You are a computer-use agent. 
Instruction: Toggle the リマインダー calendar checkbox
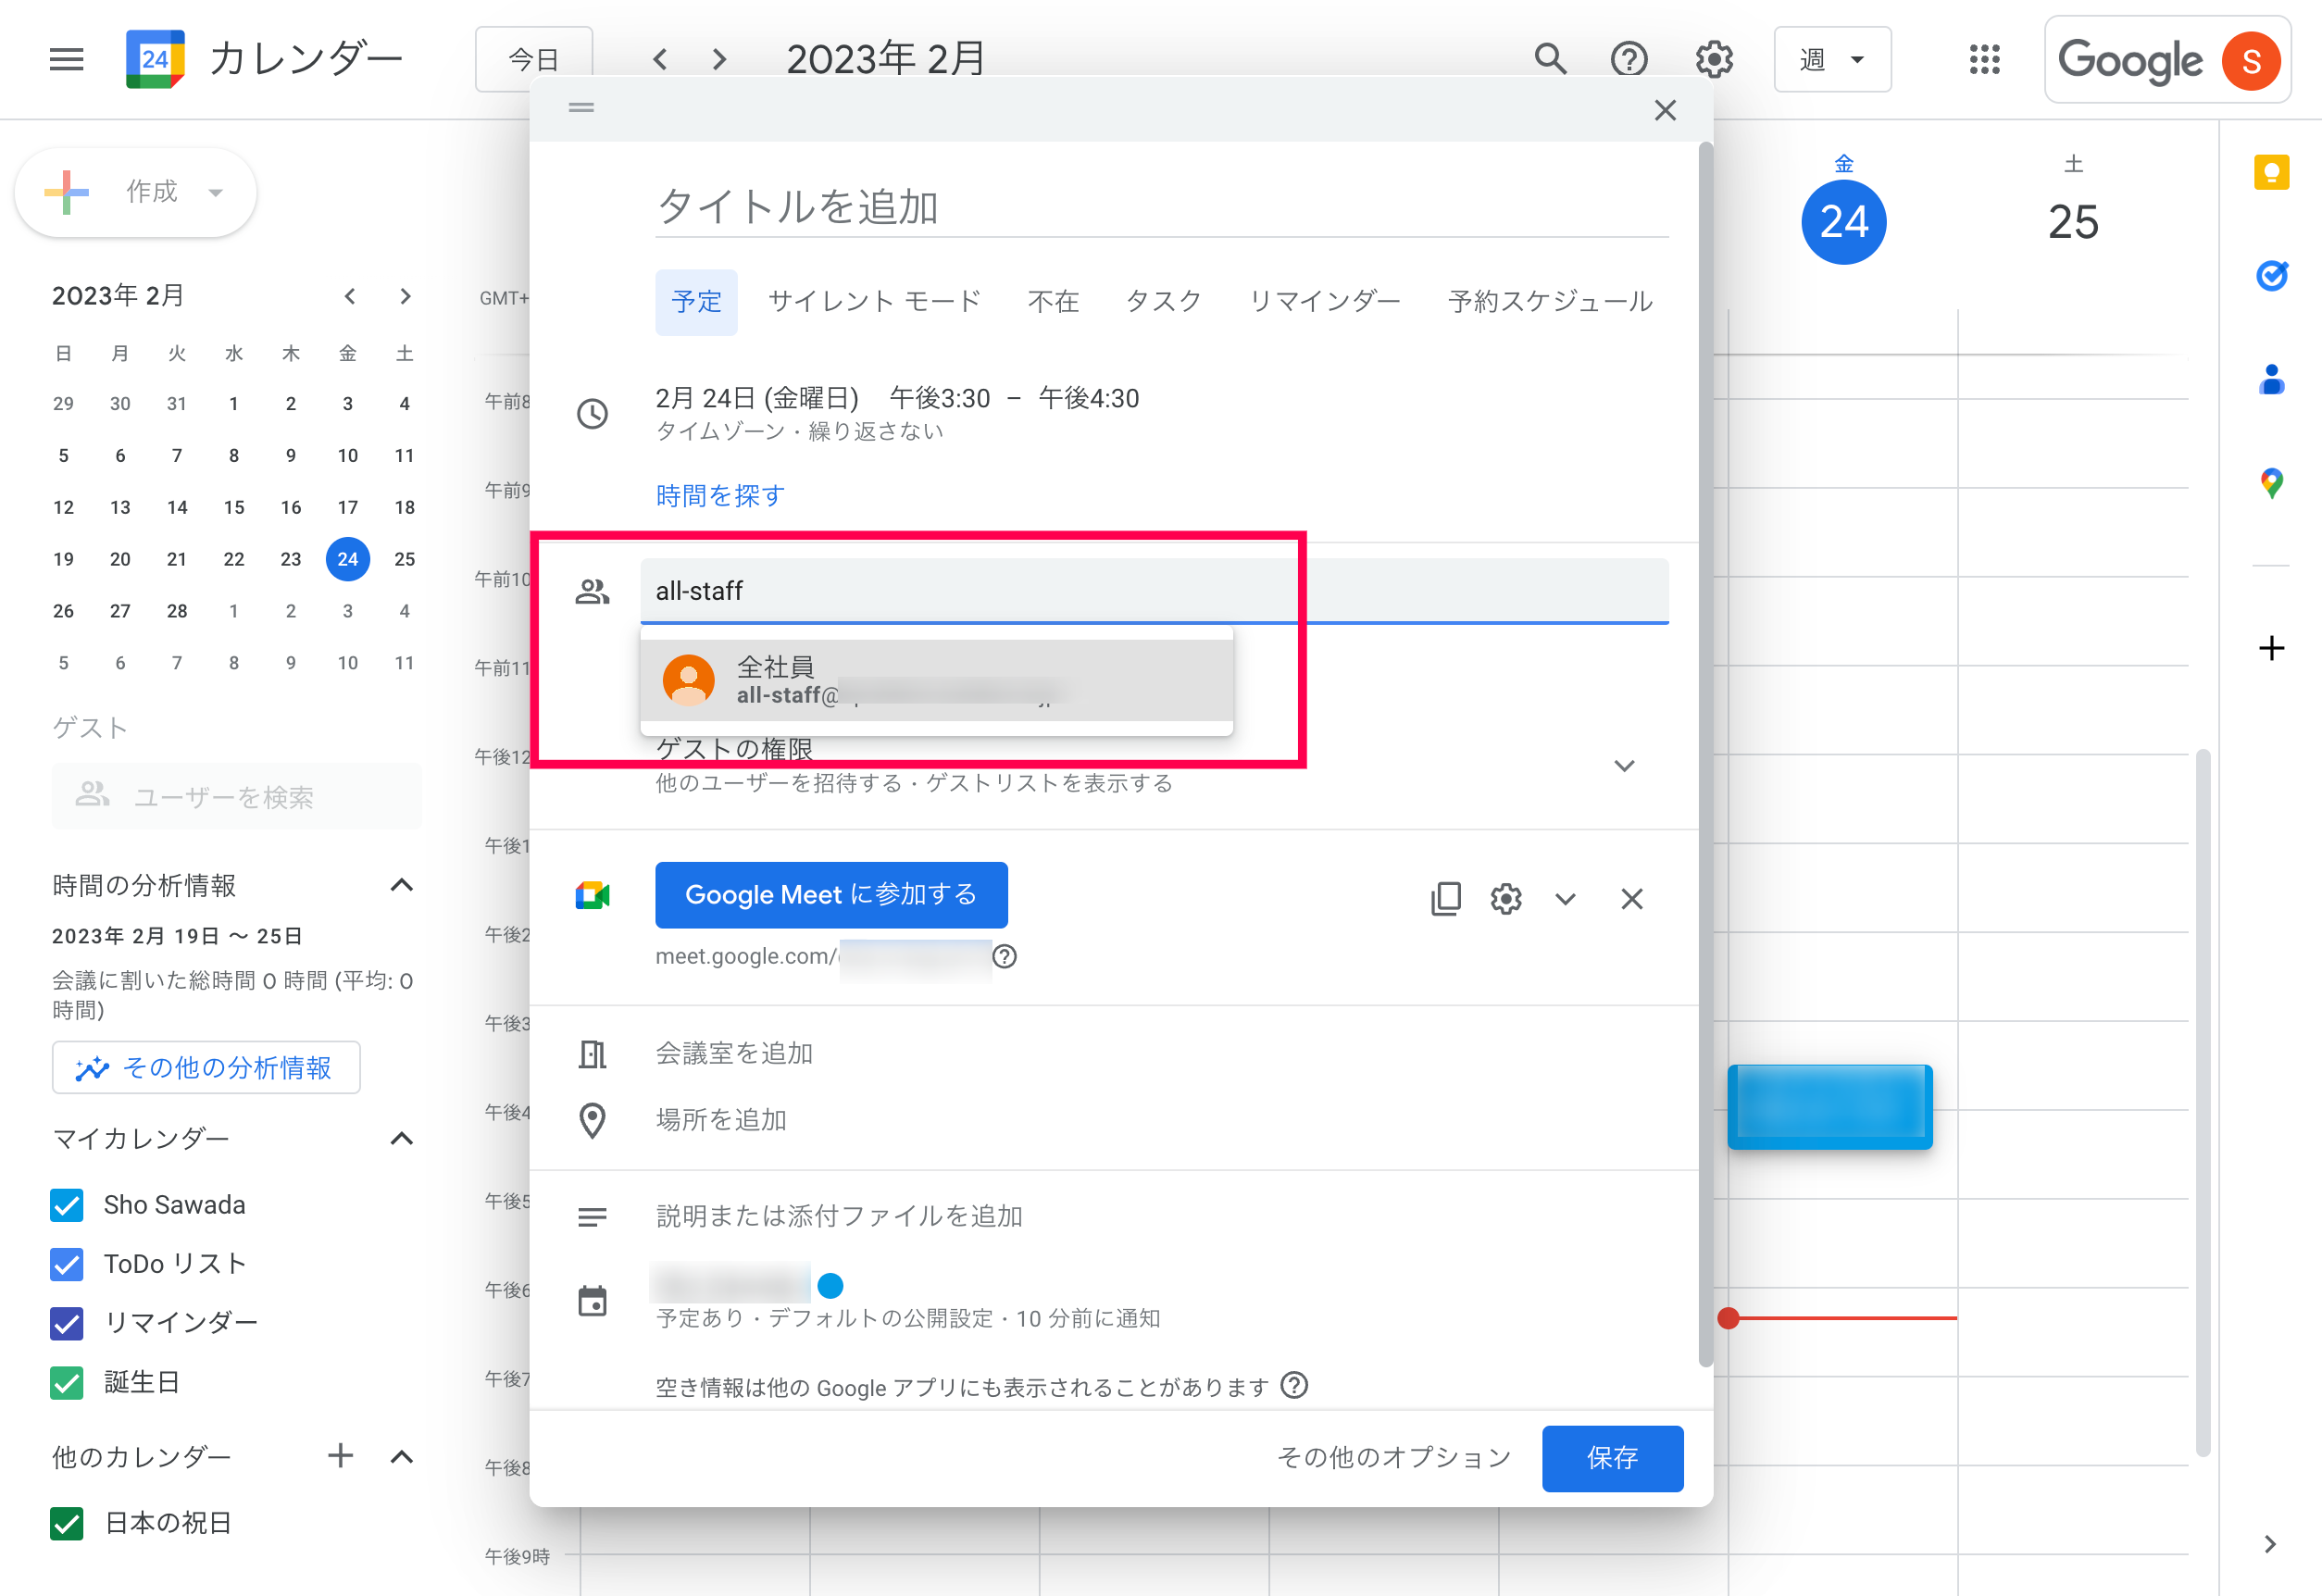[x=66, y=1323]
